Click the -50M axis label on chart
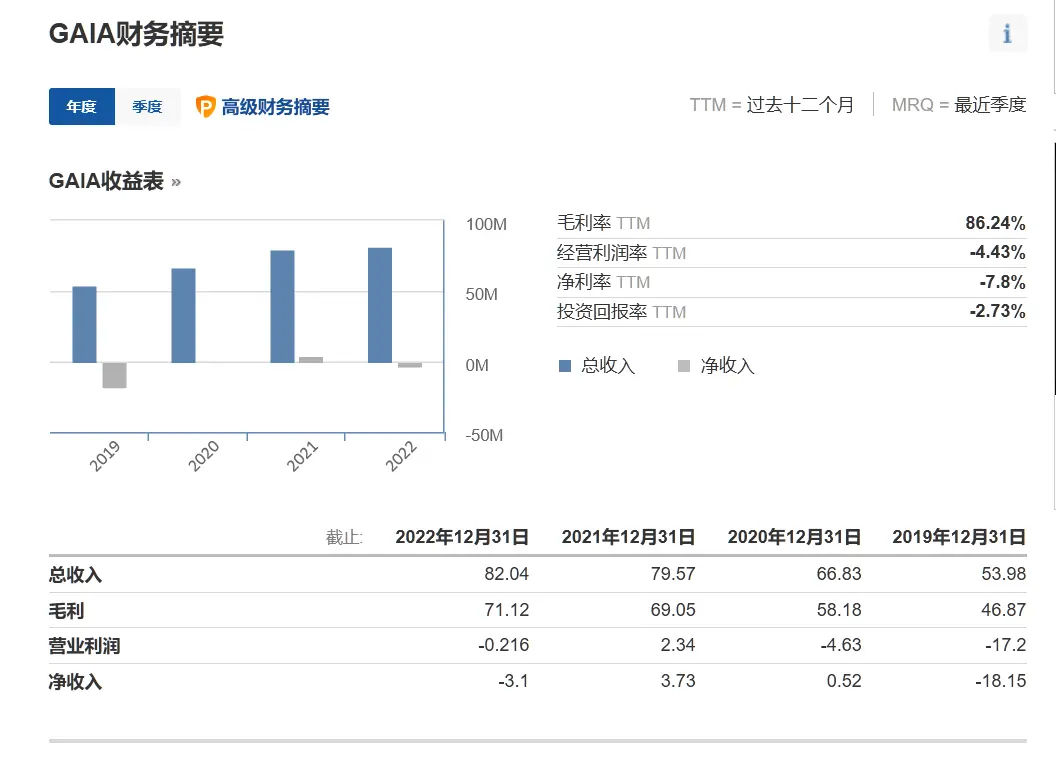1056x758 pixels. pyautogui.click(x=484, y=436)
